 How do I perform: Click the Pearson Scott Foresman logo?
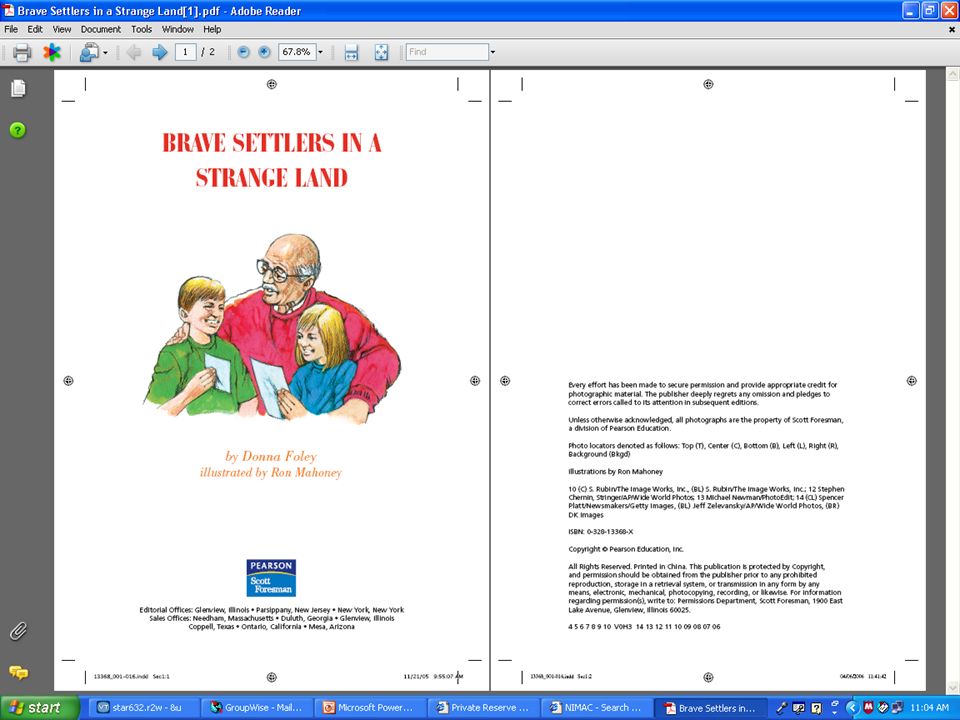pos(271,577)
